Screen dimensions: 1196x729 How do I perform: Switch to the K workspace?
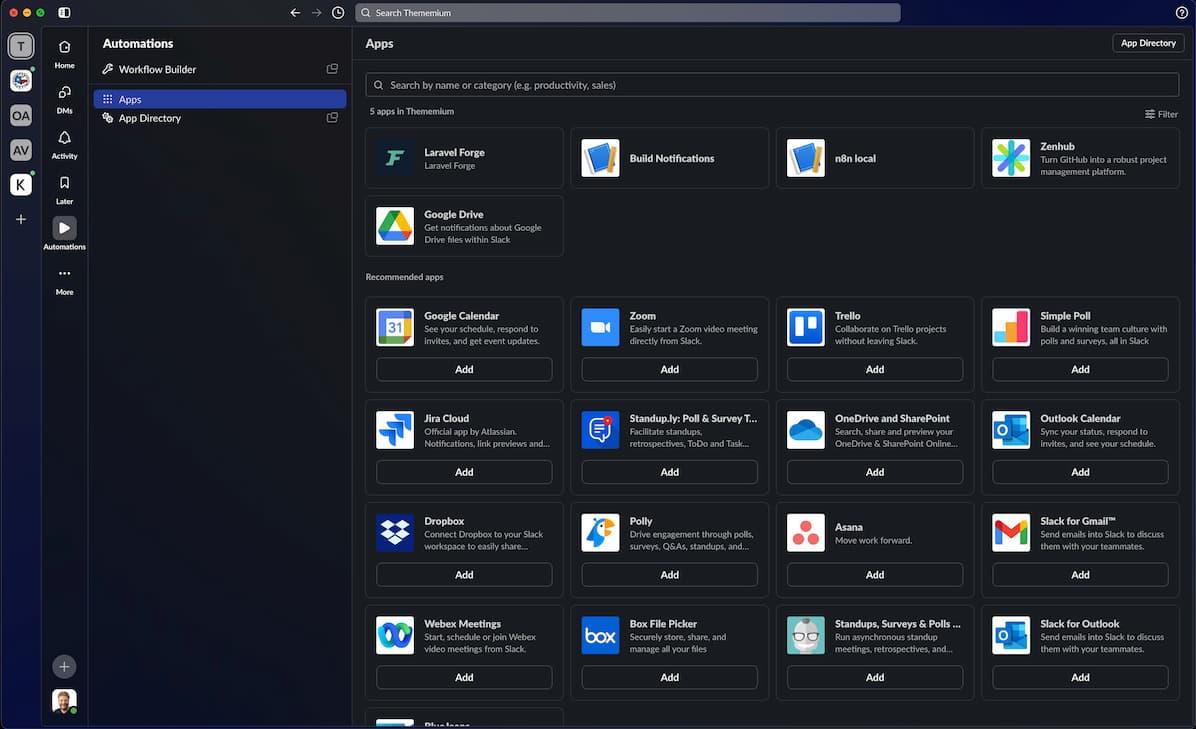point(21,185)
